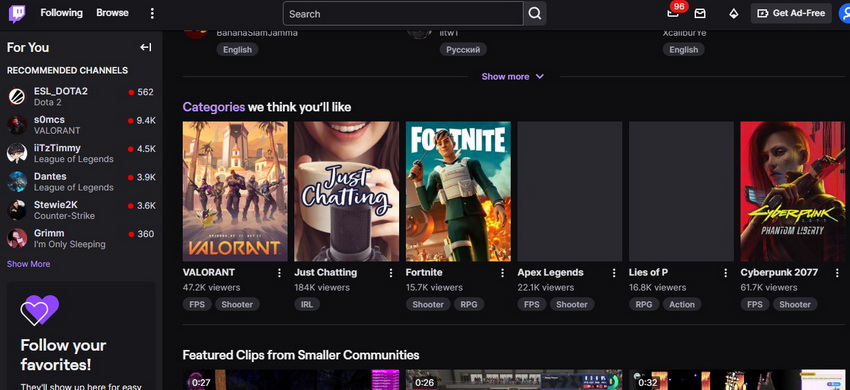
Task: Click Dantes channel avatar
Action: tap(17, 182)
